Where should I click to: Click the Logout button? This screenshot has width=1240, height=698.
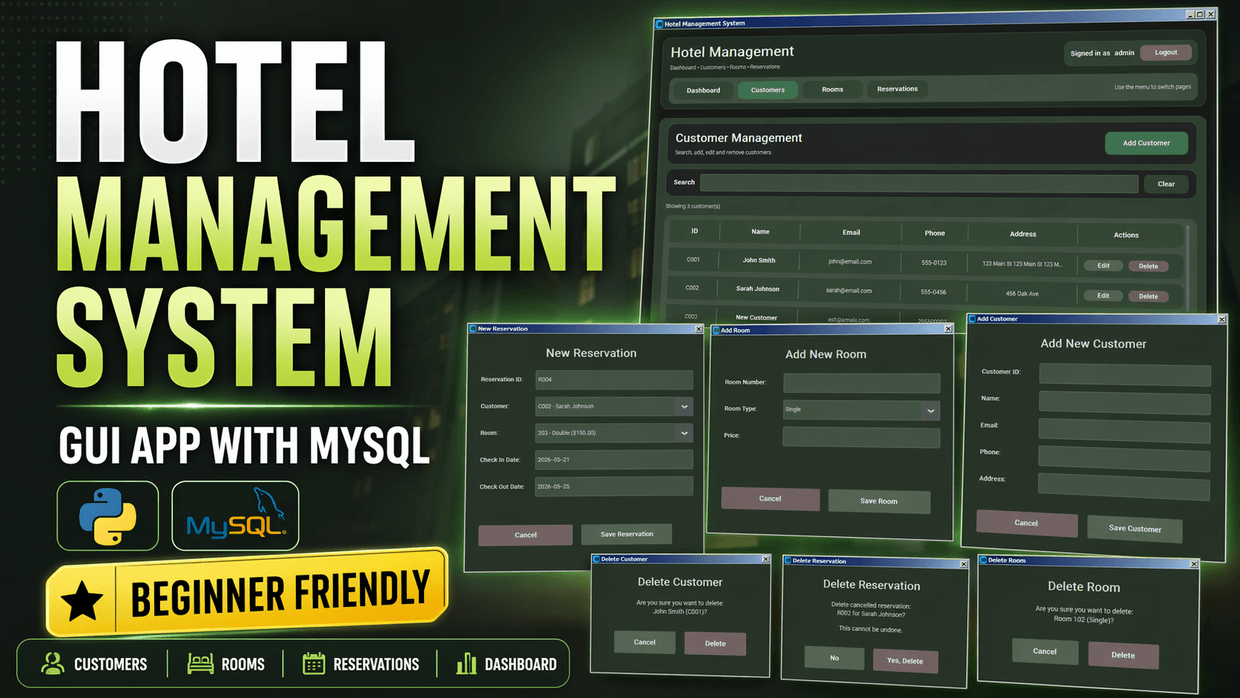1165,52
